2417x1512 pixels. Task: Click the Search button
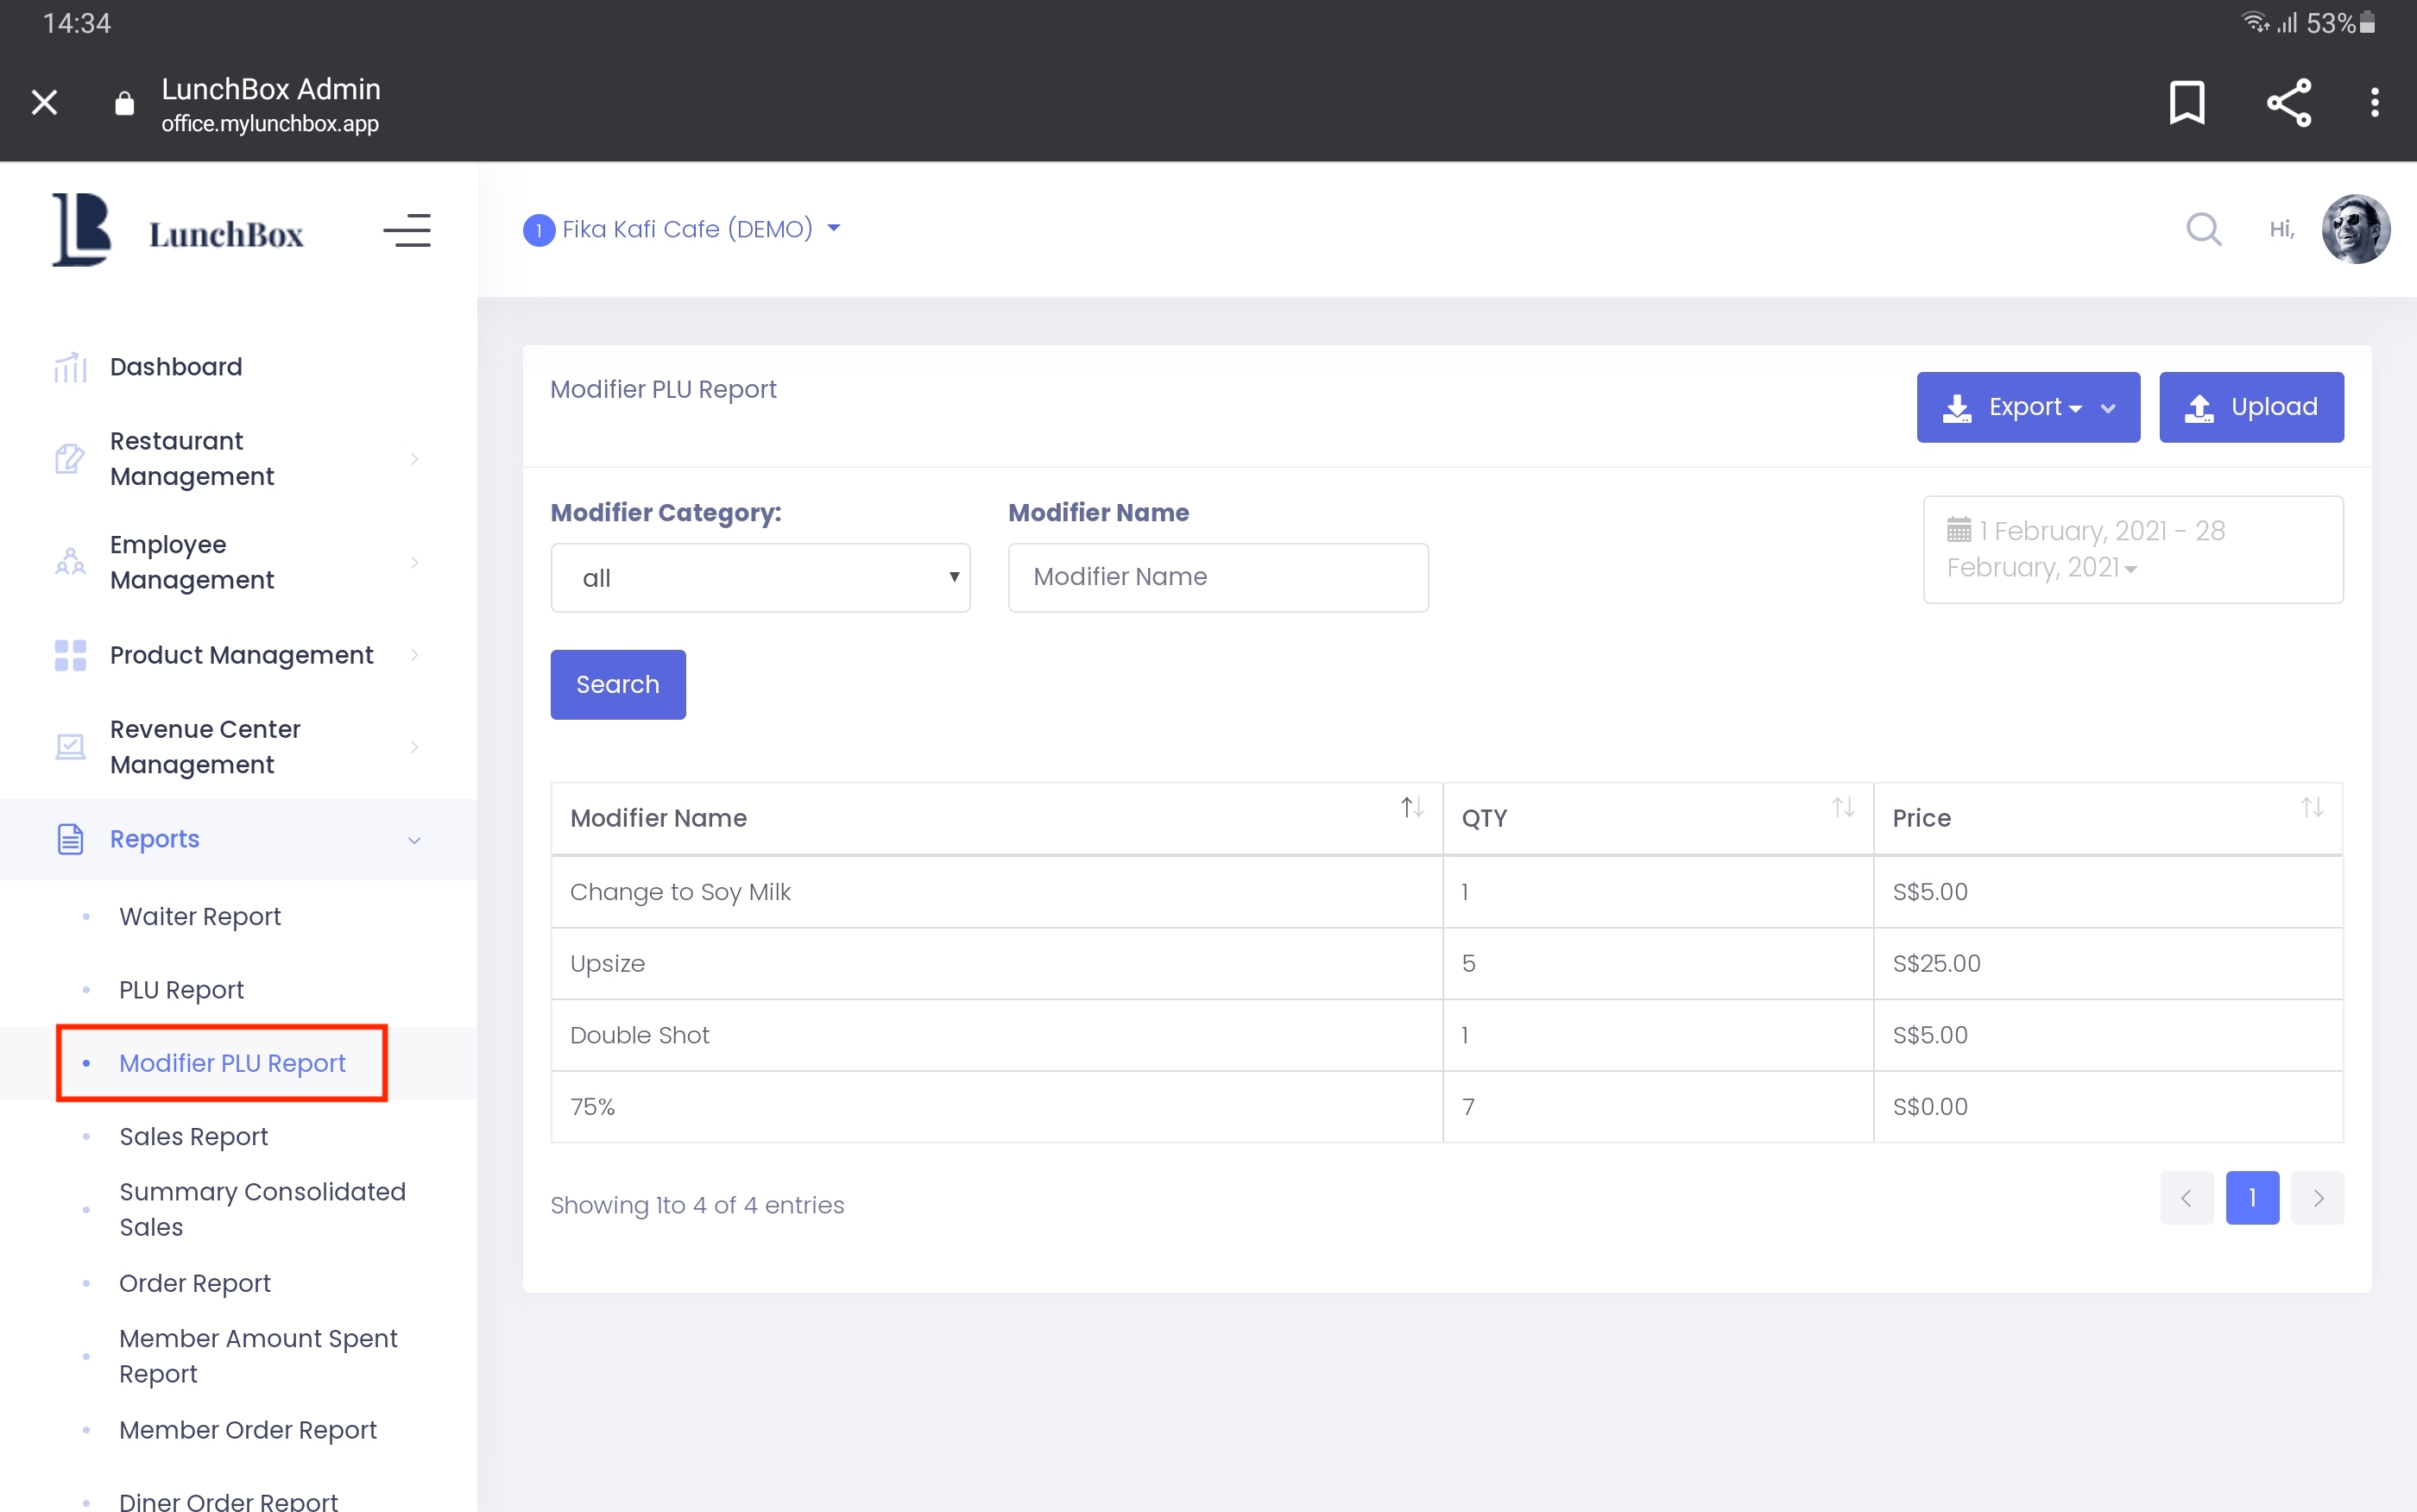617,685
